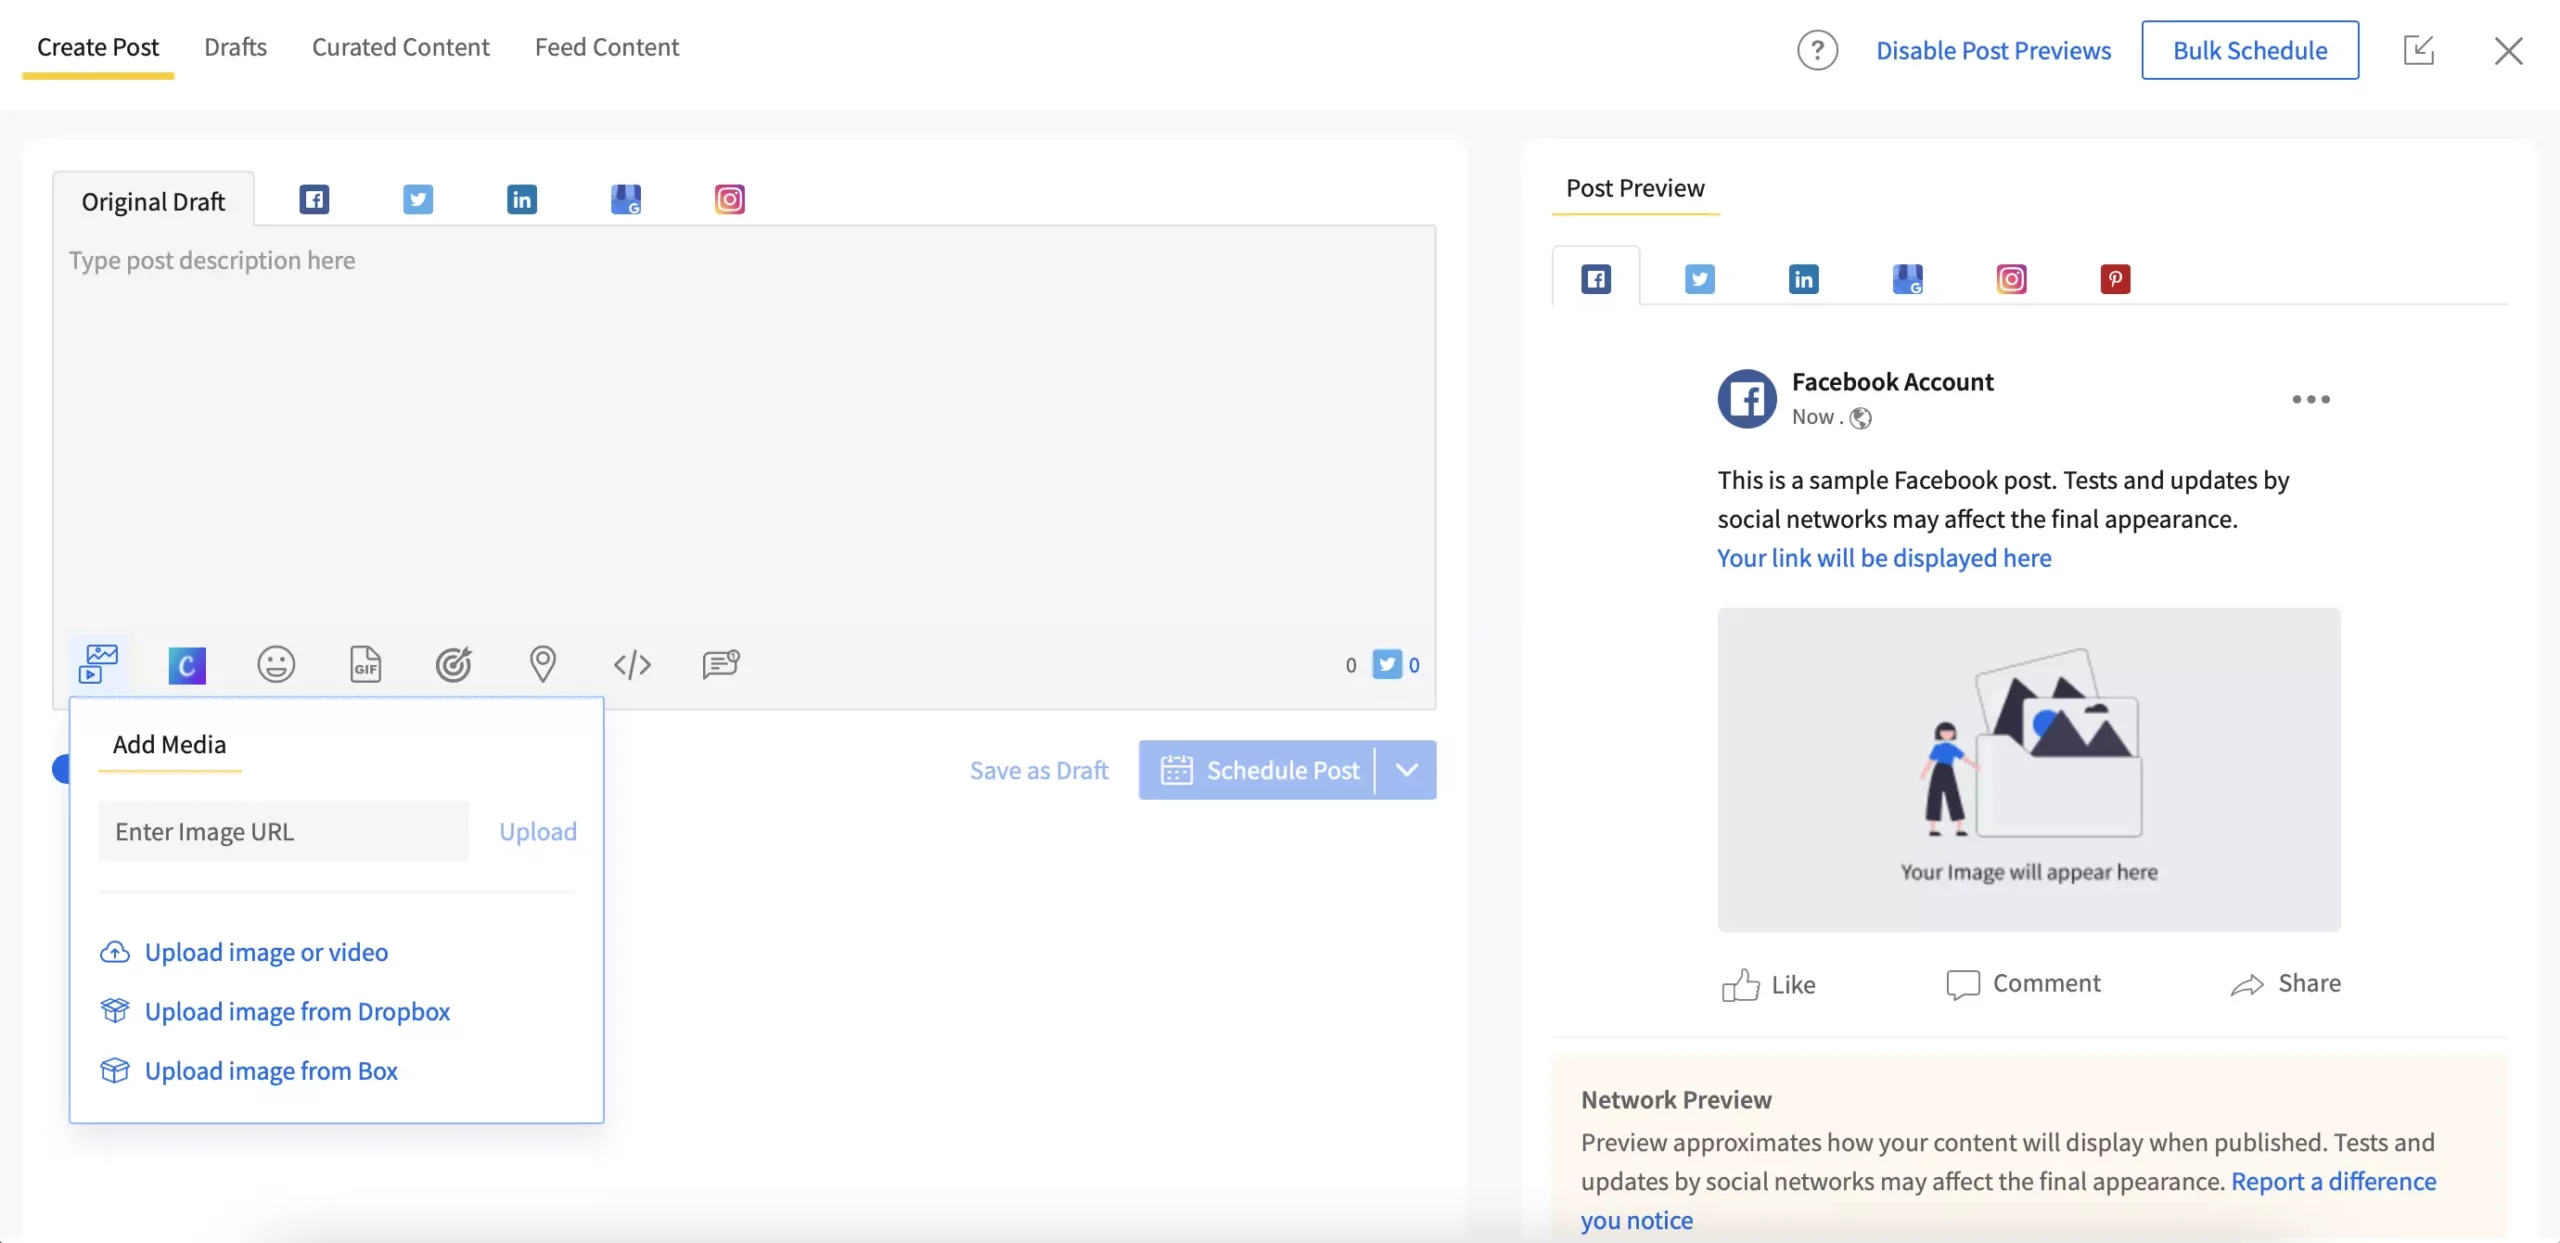The image size is (2560, 1243).
Task: Switch preview to Pinterest tab
Action: tap(2114, 279)
